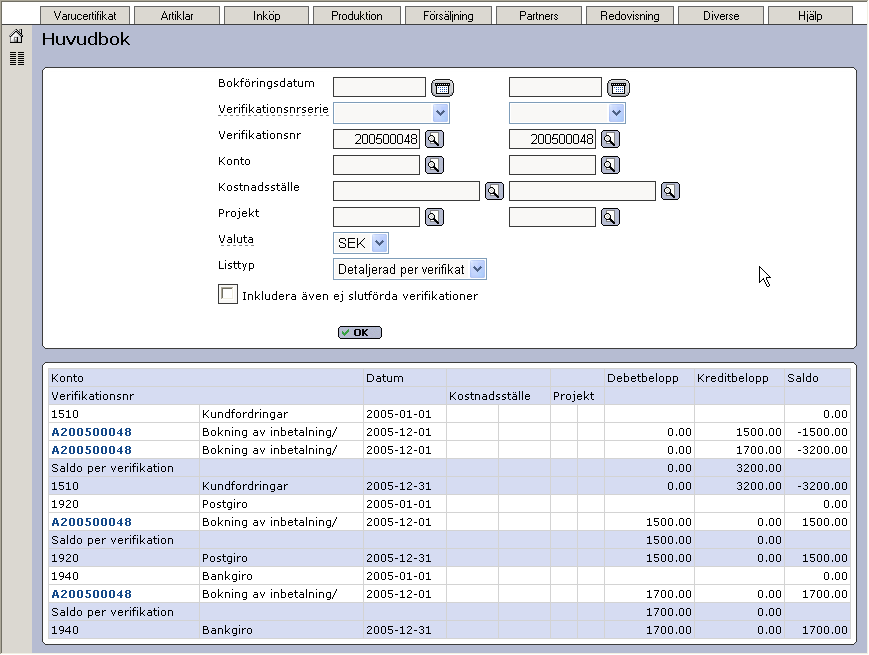Open A200500048 link with credit 1700.00
The width and height of the screenshot is (869, 655).
(x=91, y=450)
